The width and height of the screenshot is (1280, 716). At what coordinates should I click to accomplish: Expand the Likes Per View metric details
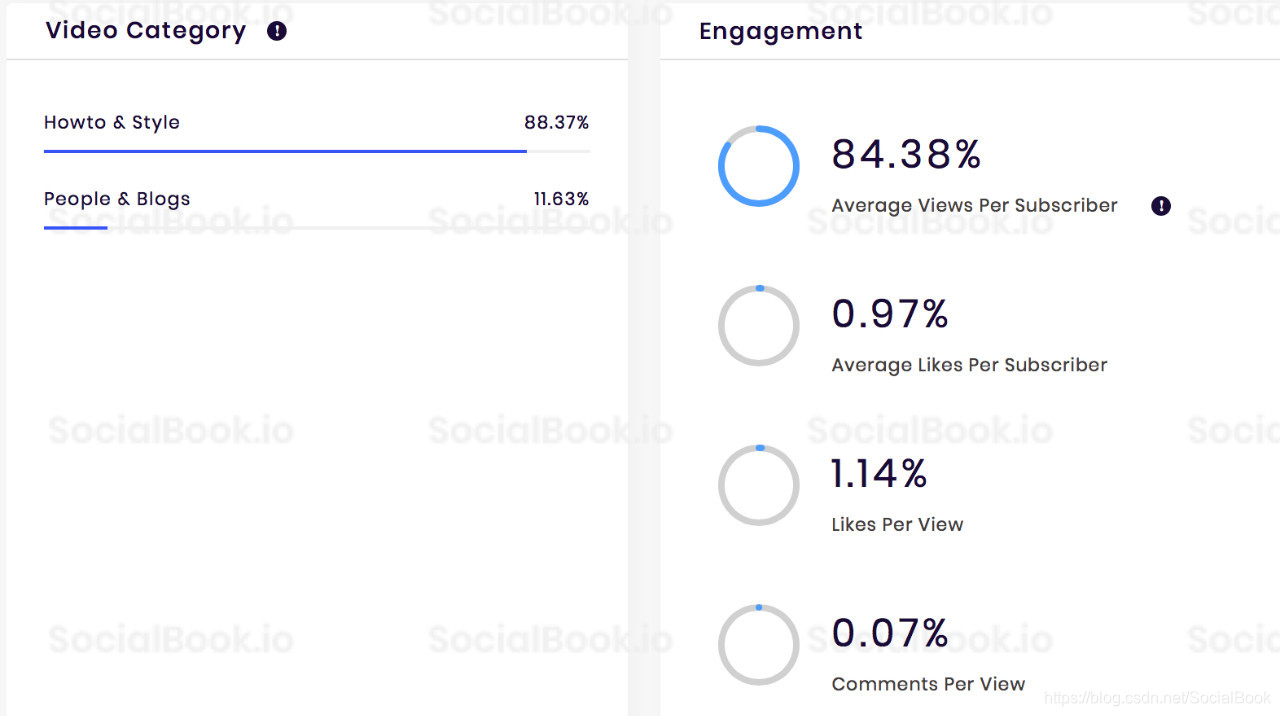coord(897,524)
